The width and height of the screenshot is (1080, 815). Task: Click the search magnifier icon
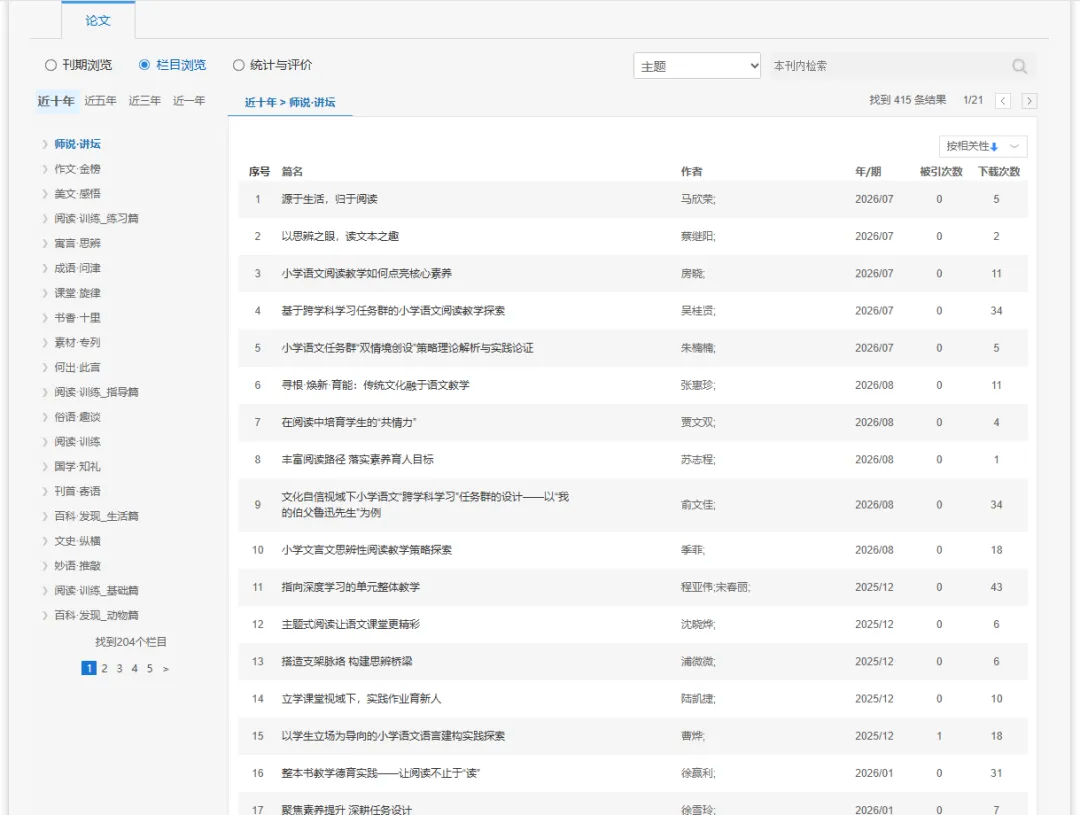point(1019,66)
